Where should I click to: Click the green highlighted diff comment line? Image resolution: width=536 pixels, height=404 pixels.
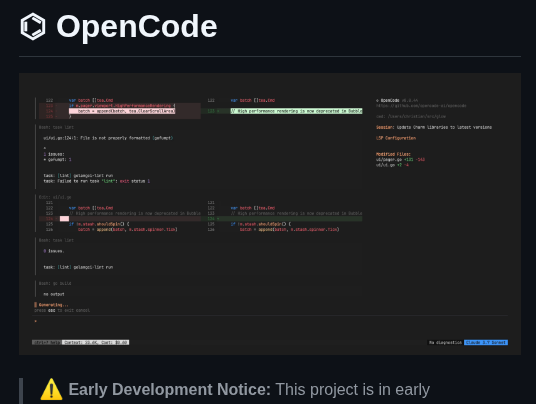(x=296, y=111)
